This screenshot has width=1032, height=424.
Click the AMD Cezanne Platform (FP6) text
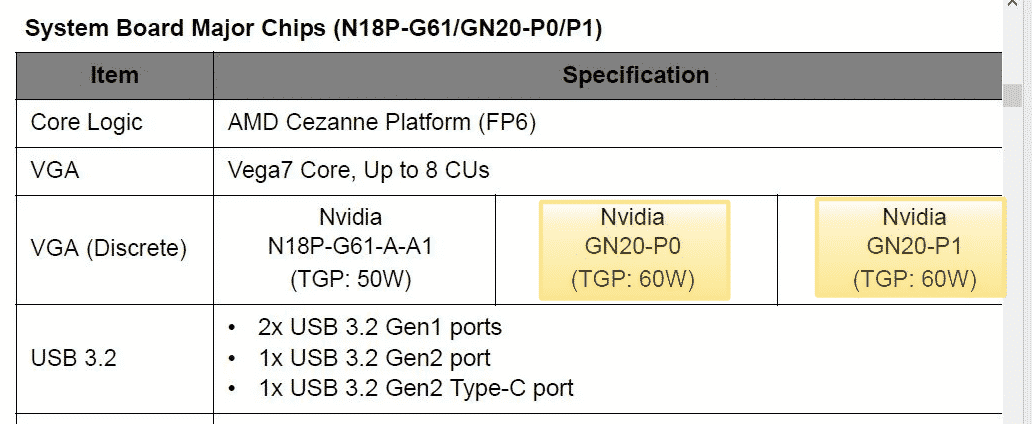pos(382,122)
